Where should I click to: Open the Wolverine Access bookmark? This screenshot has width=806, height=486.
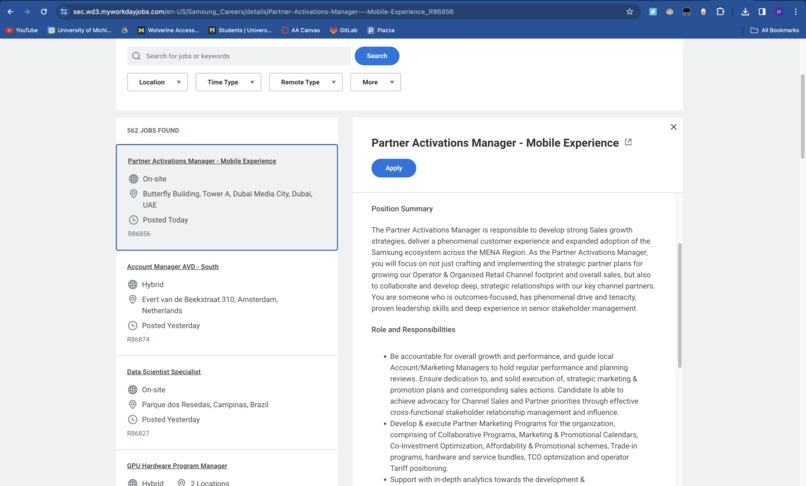pyautogui.click(x=168, y=30)
